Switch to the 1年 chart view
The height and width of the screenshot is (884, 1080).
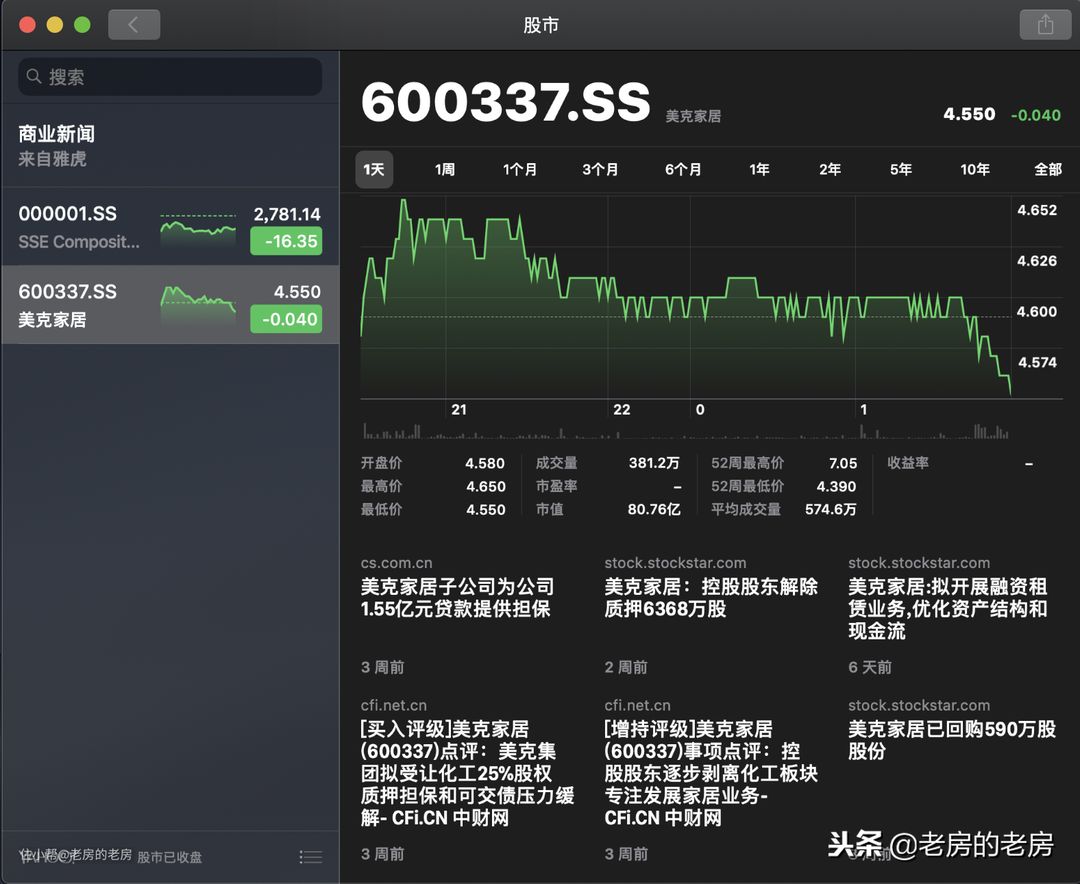point(759,169)
